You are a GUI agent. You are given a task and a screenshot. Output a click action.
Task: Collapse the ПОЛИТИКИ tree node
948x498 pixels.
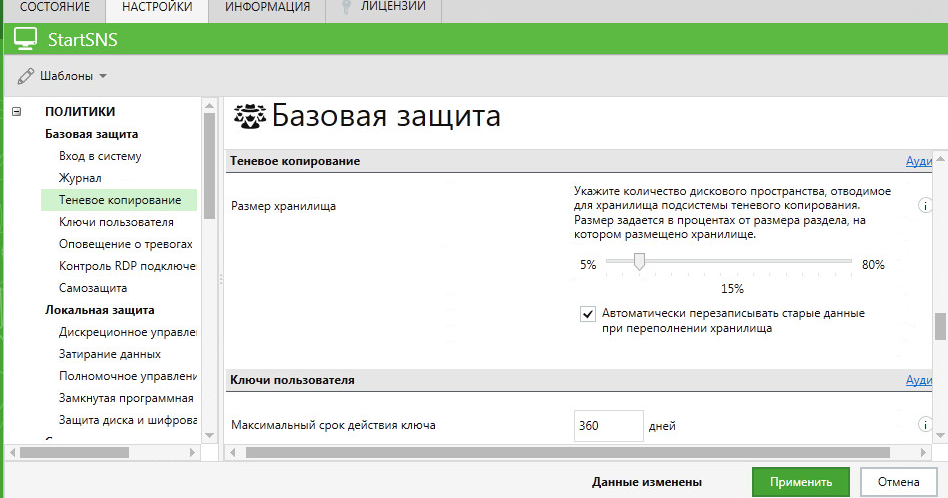[17, 111]
